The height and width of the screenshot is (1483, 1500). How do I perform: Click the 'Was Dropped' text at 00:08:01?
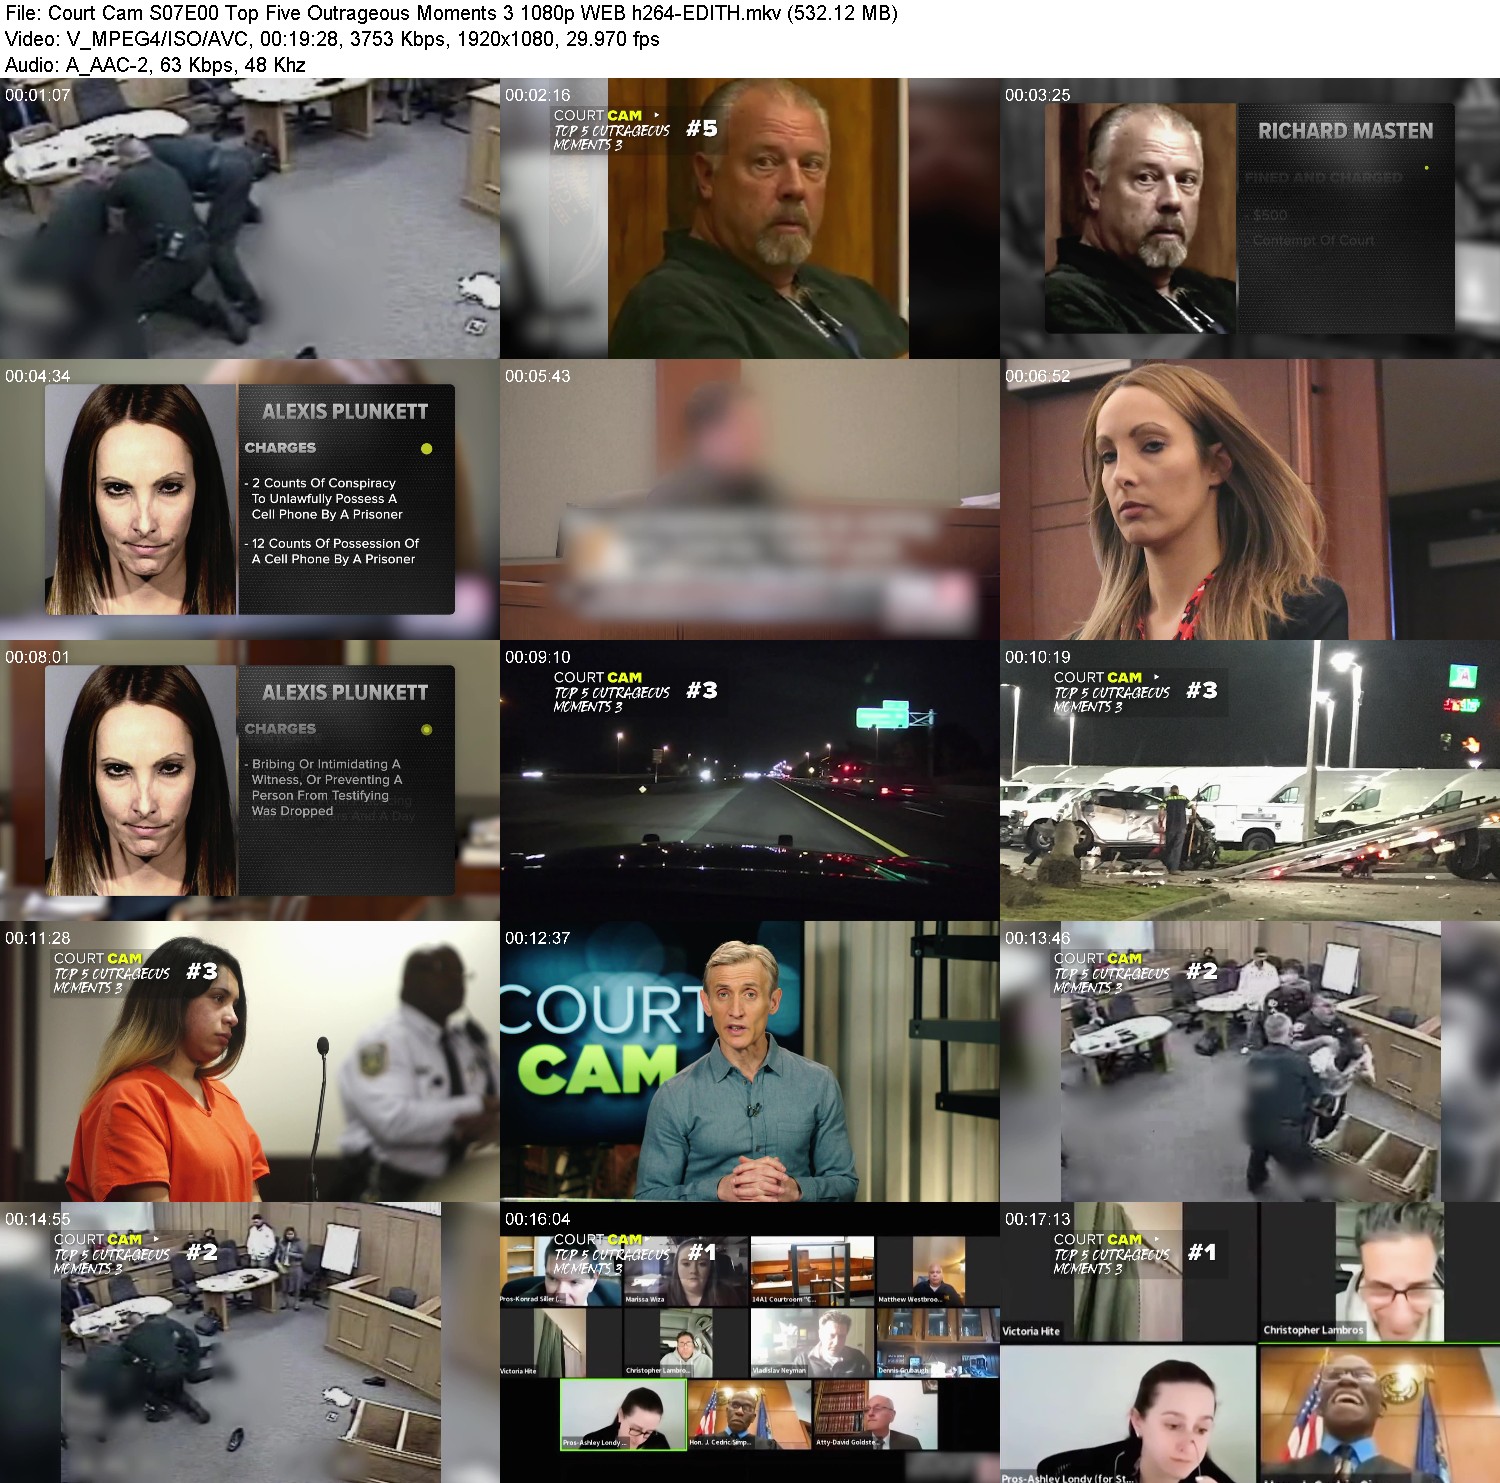point(292,811)
